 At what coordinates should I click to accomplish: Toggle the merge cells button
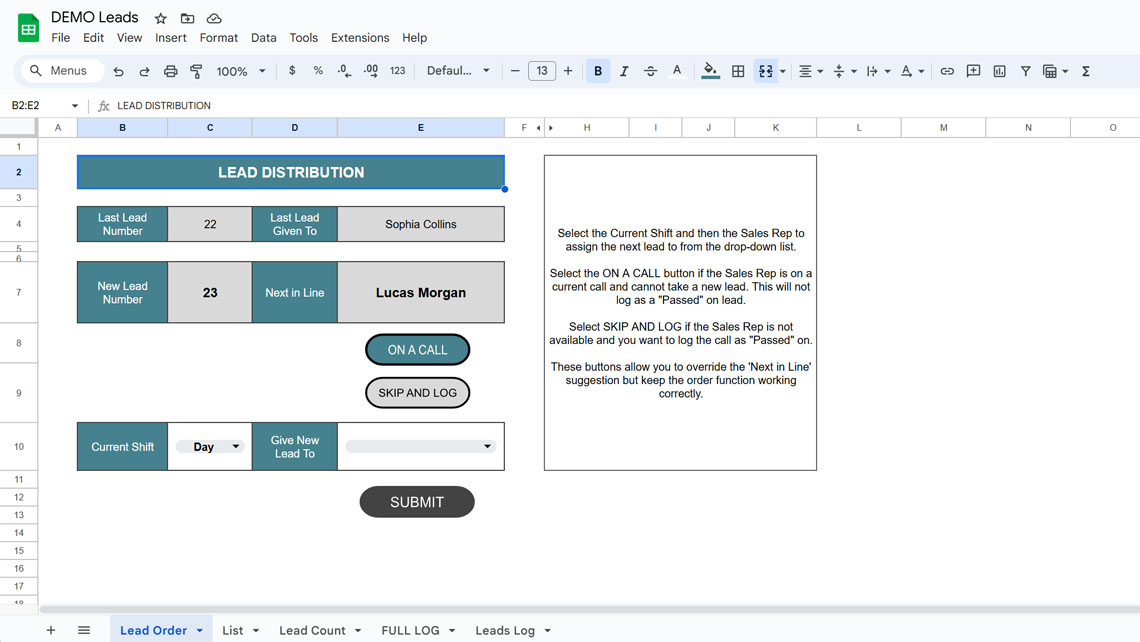click(766, 71)
